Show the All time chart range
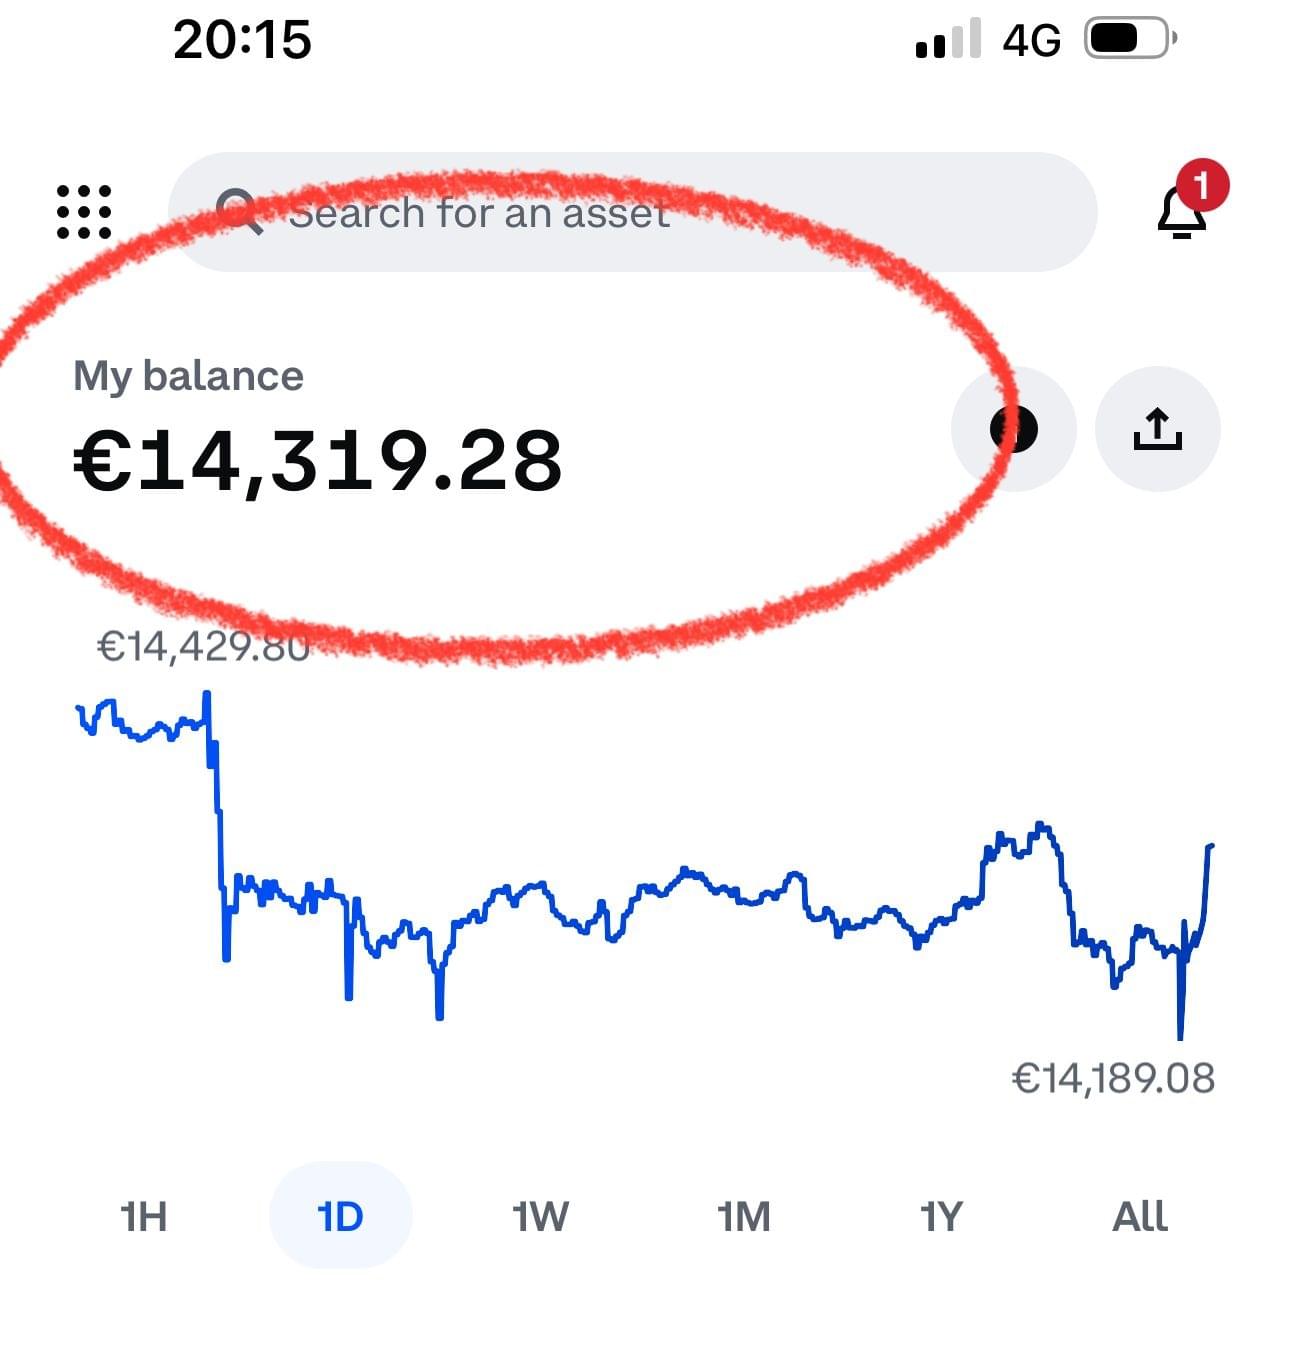The height and width of the screenshot is (1351, 1290). tap(1139, 1216)
